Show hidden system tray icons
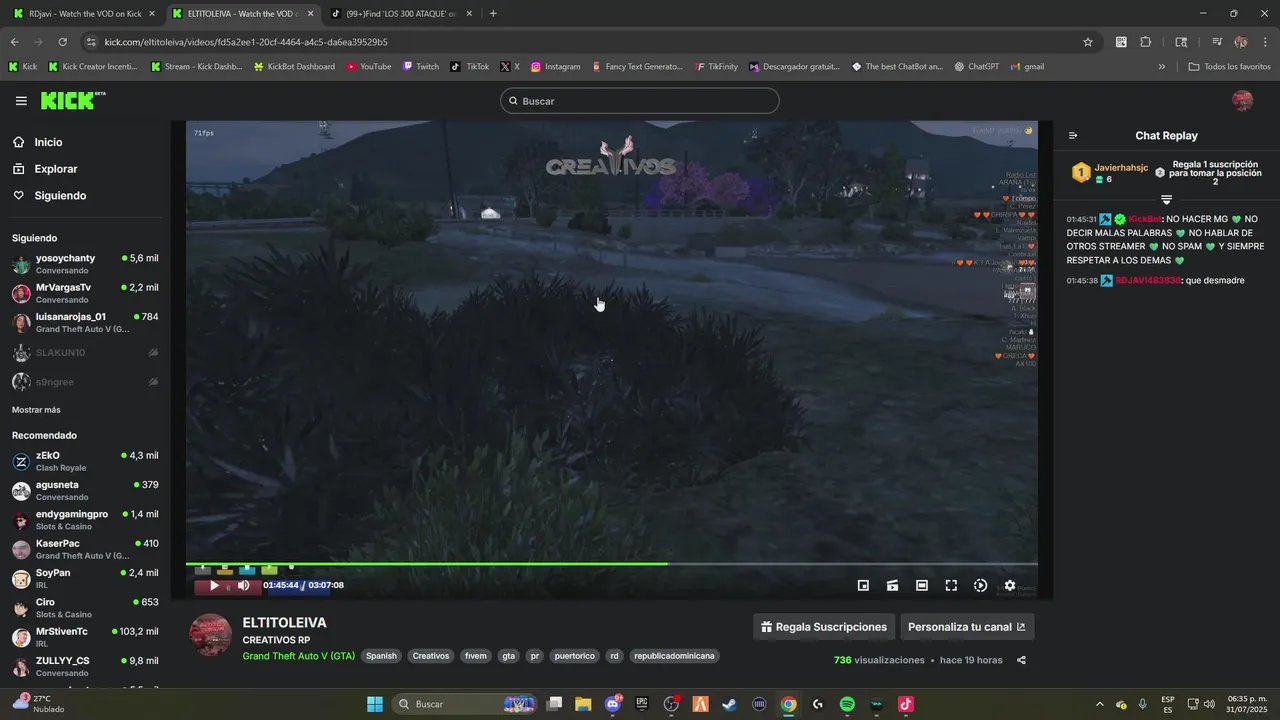 pos(1100,704)
